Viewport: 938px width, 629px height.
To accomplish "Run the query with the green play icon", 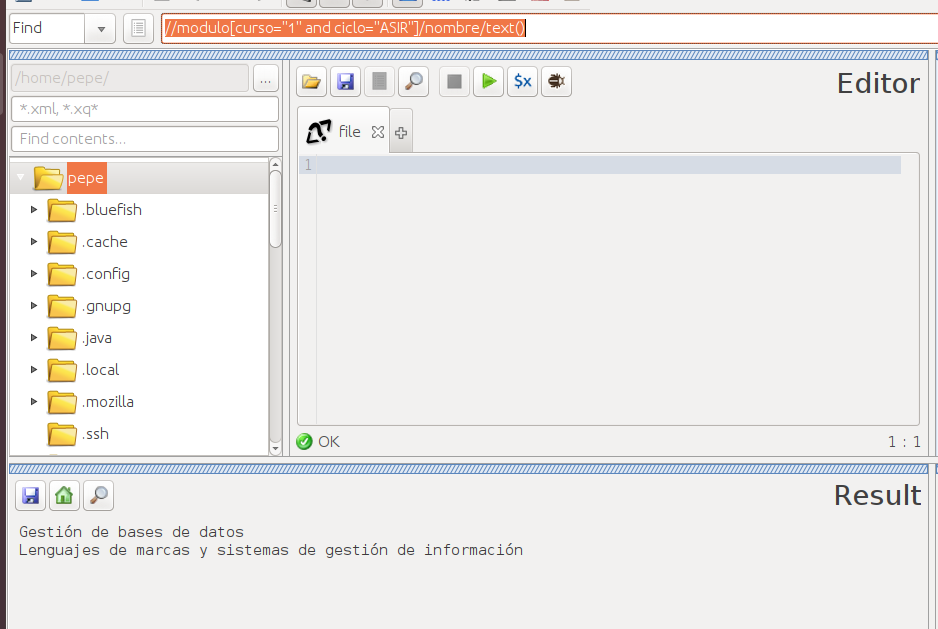I will [488, 81].
